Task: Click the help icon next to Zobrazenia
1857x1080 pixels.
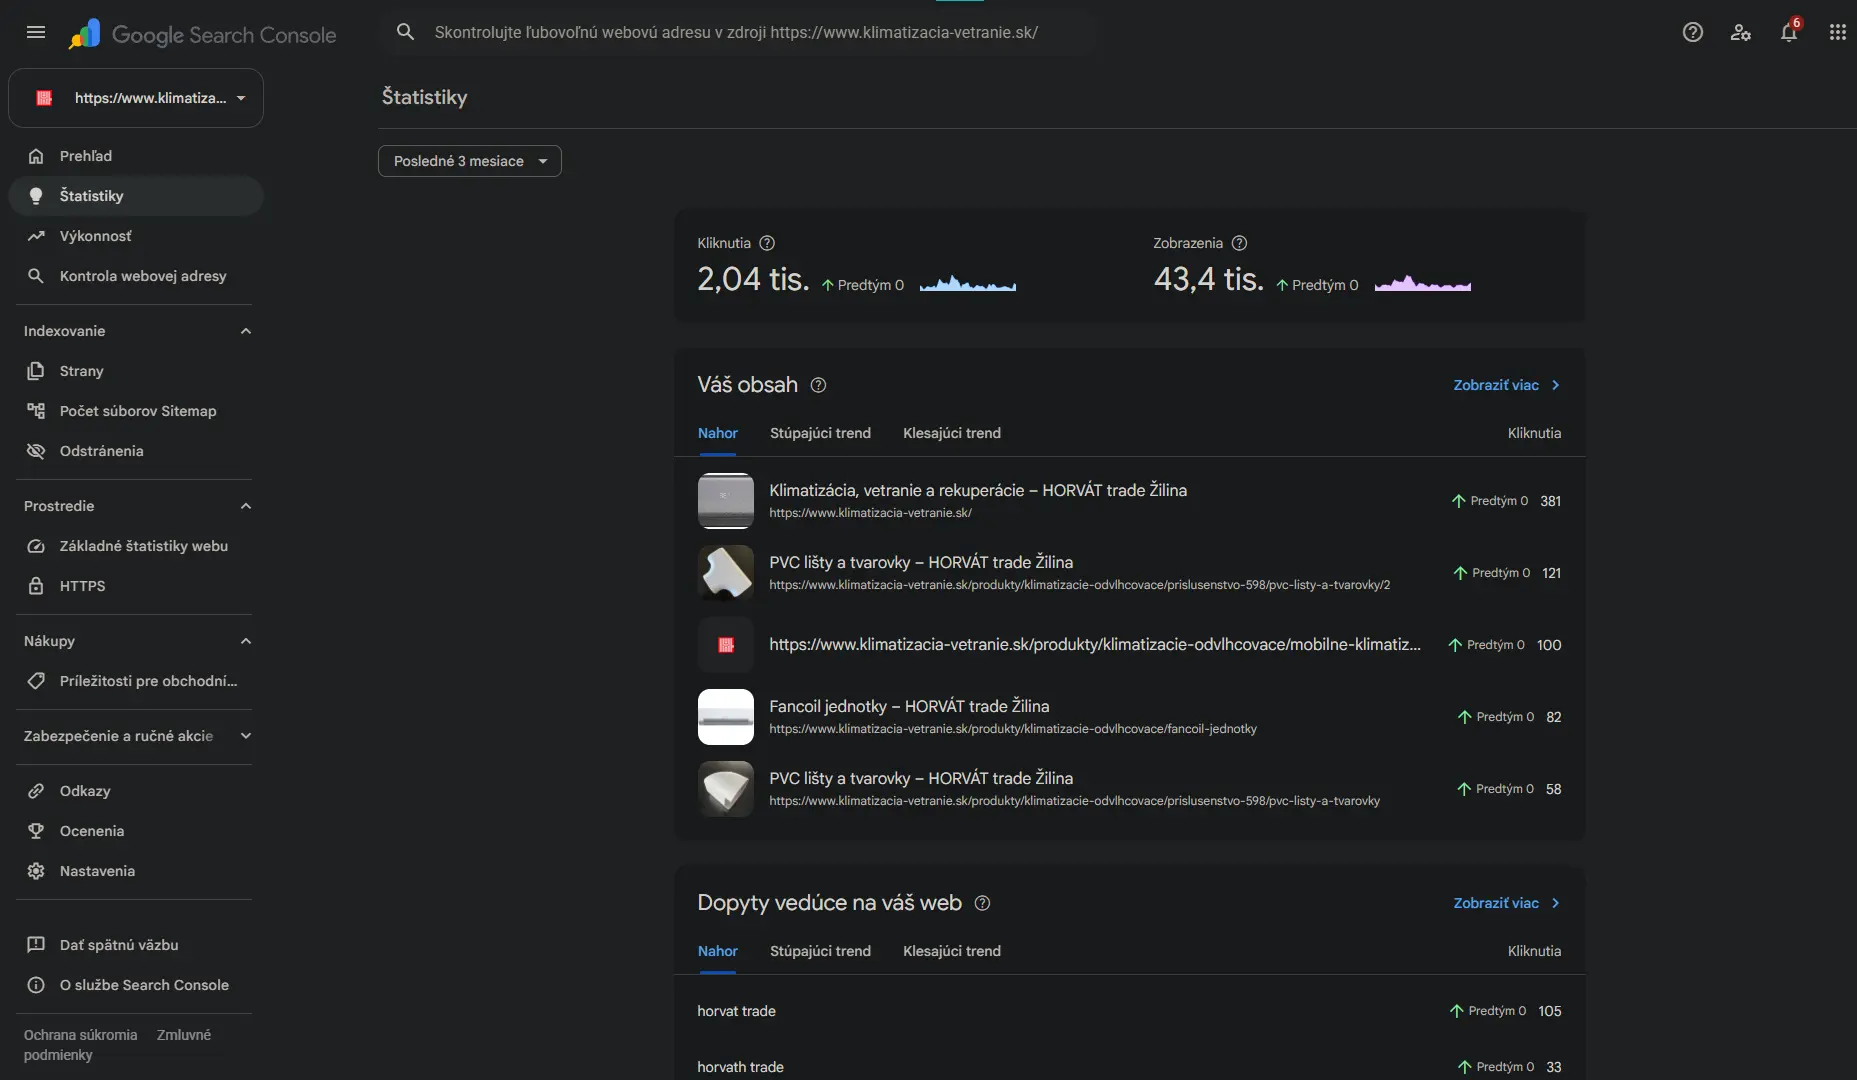Action: click(x=1239, y=243)
